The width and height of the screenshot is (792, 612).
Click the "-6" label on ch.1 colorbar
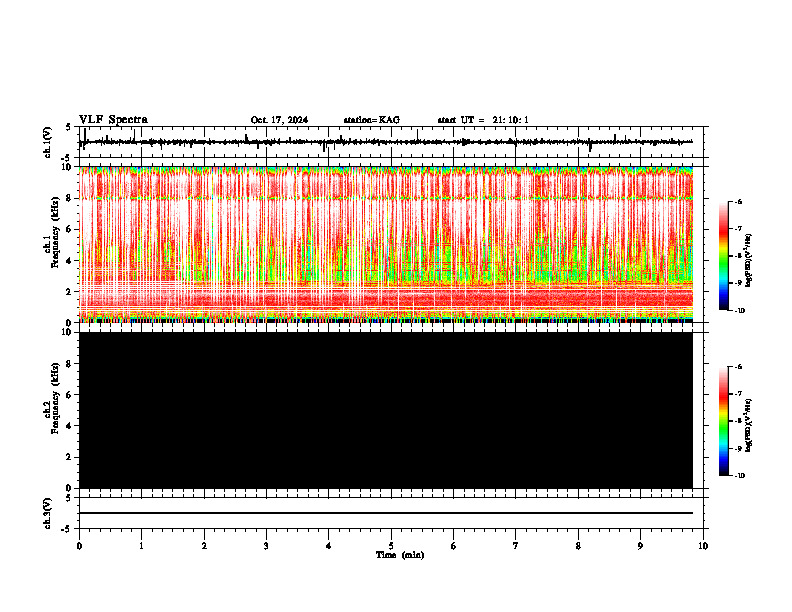(738, 202)
